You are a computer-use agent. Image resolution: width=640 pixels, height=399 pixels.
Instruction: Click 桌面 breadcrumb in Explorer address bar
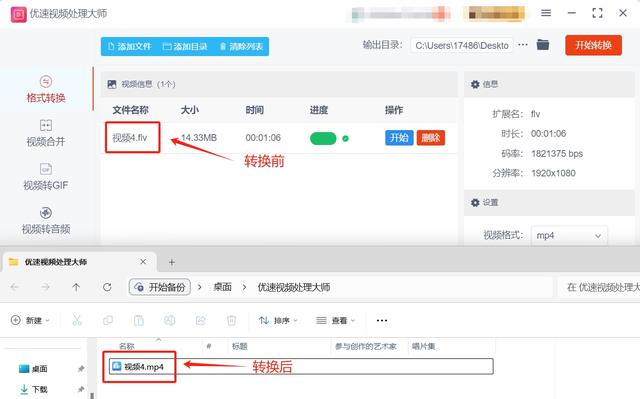(x=222, y=287)
